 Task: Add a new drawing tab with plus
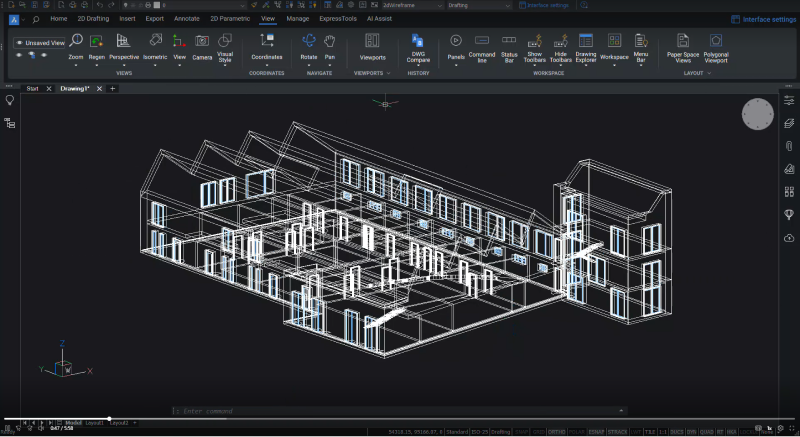[113, 89]
